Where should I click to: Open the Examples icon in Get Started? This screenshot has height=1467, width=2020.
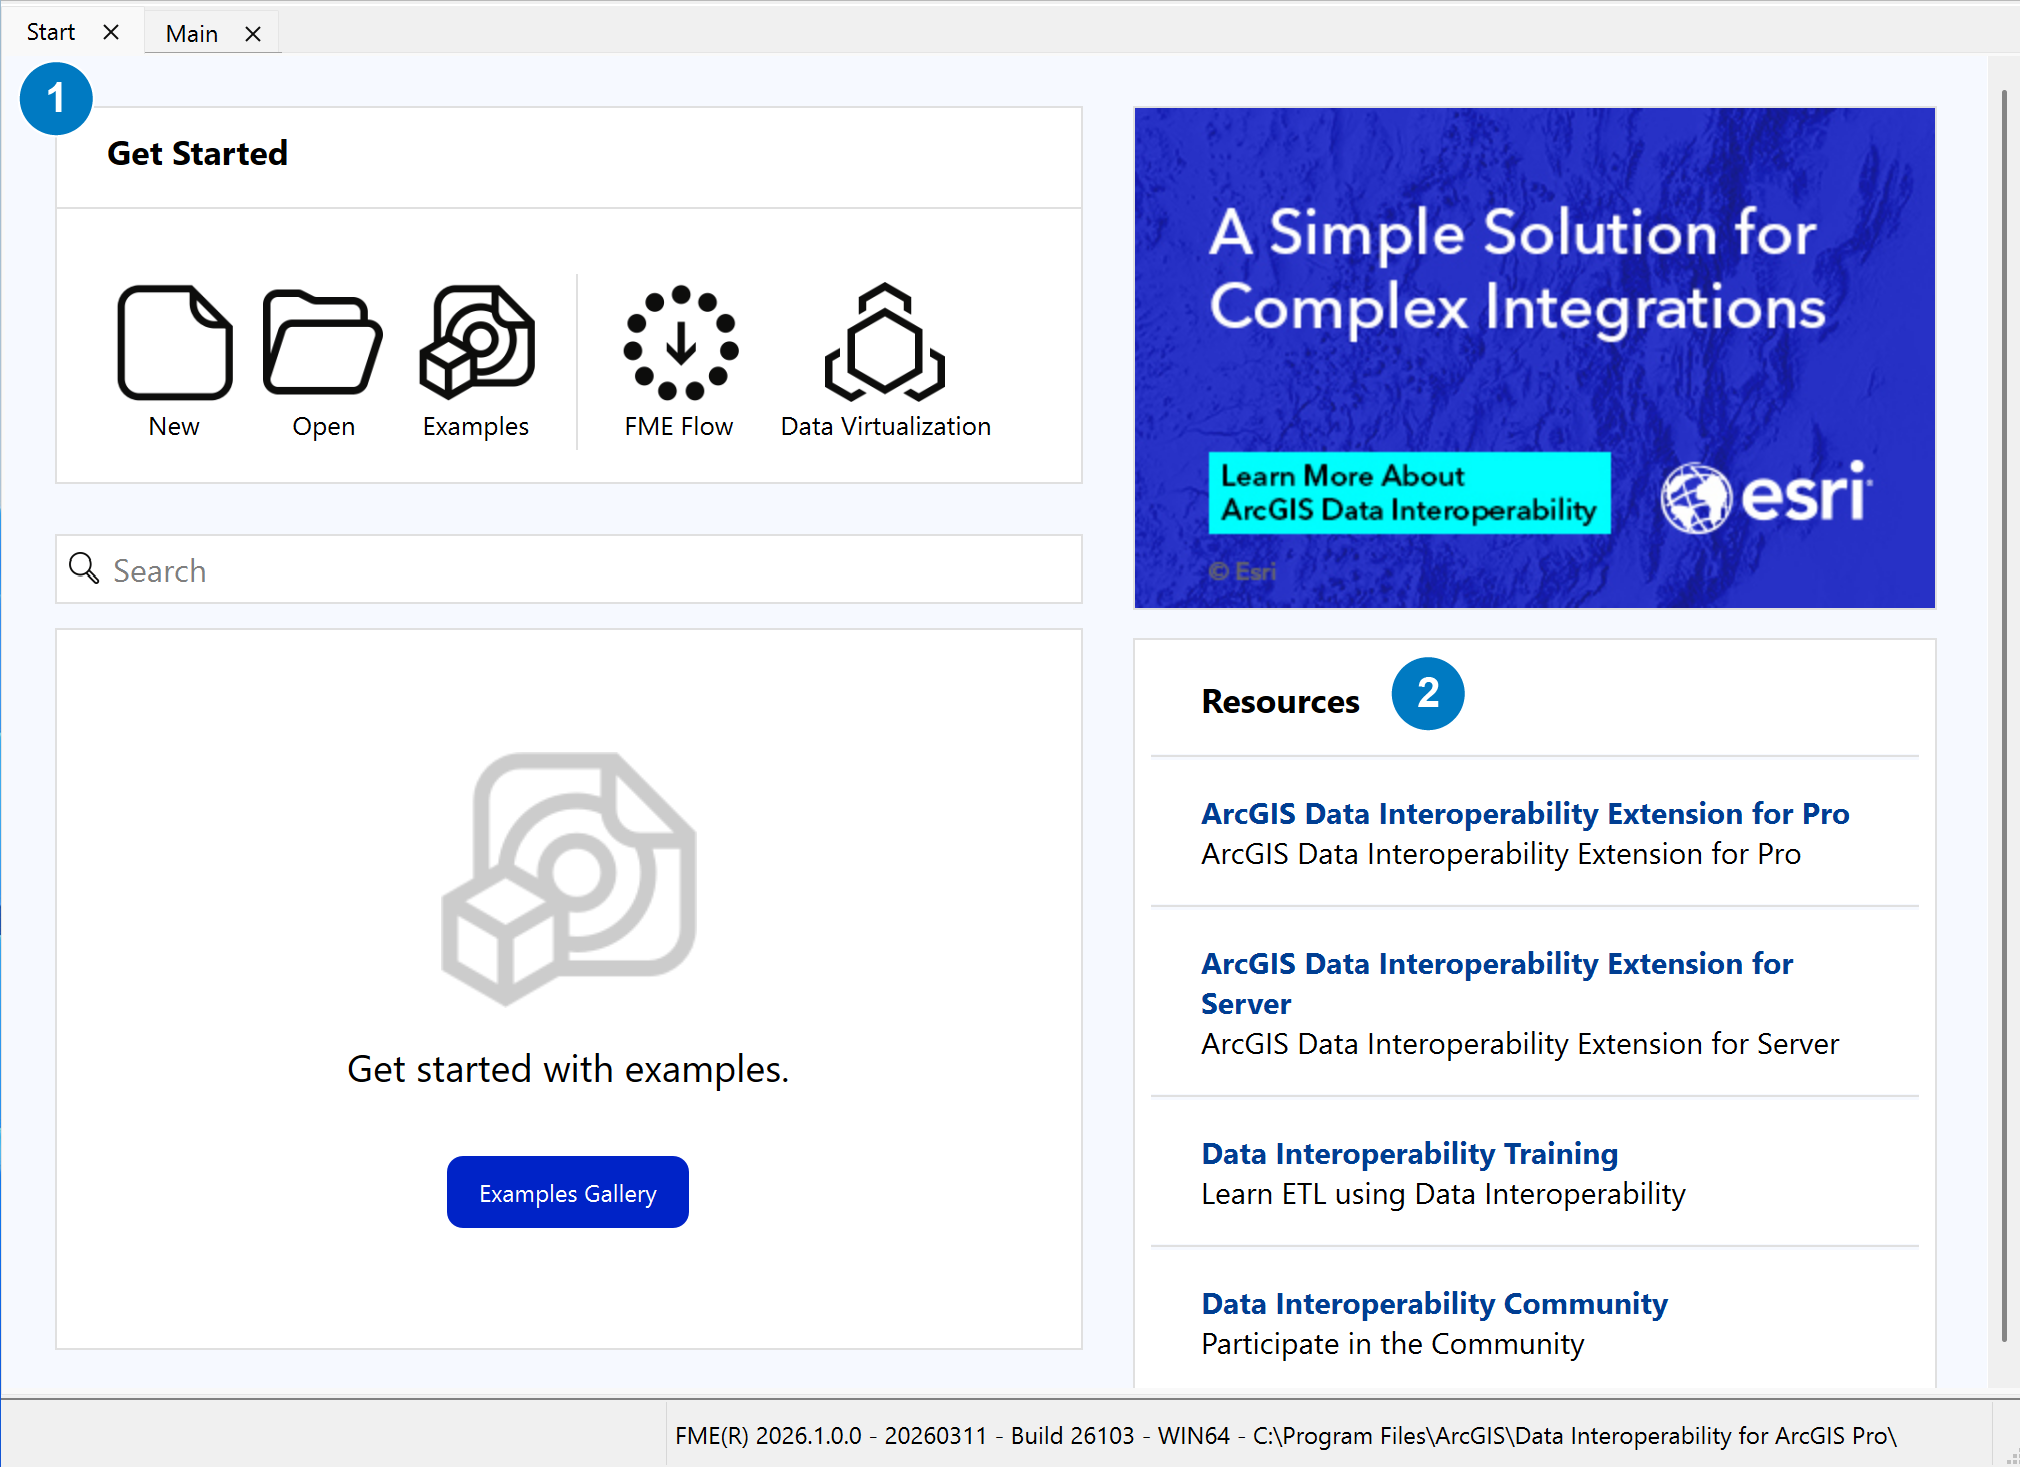point(477,343)
